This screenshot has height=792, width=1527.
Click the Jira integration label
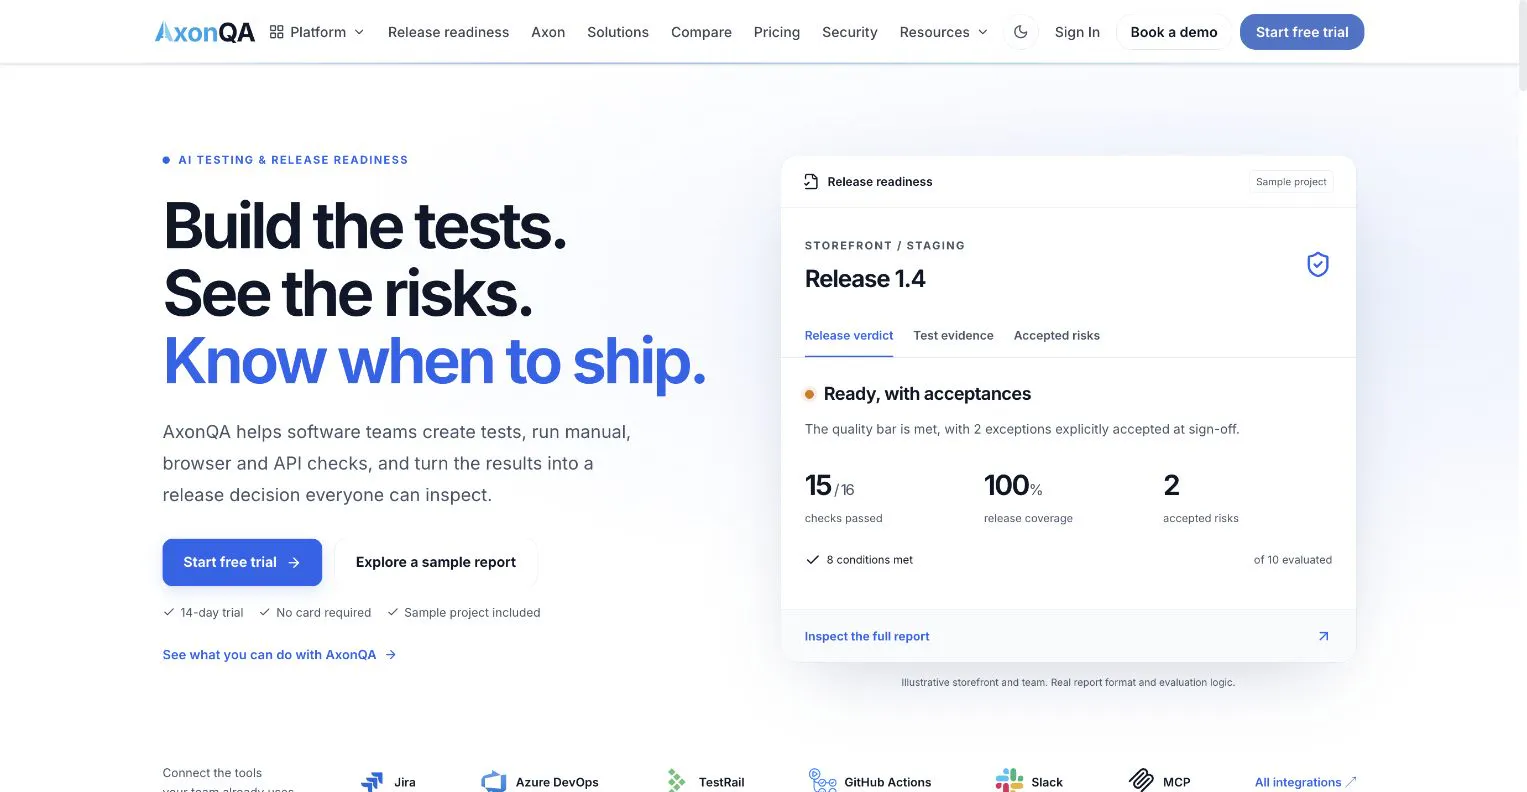click(x=405, y=782)
